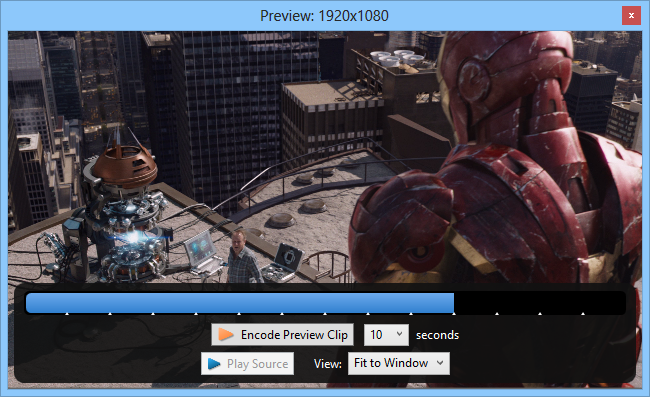Click the Play Source button label

257,364
